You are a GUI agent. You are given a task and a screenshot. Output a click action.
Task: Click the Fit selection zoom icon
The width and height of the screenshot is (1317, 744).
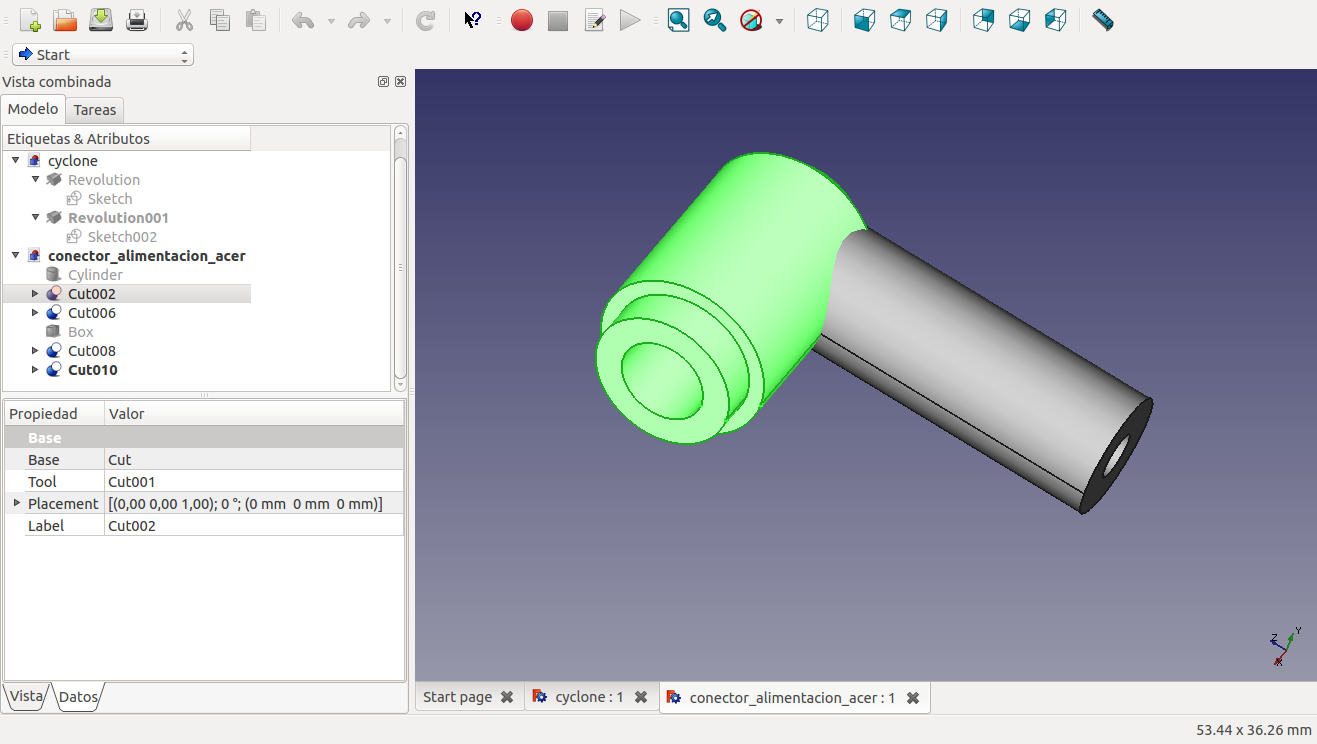coord(715,20)
